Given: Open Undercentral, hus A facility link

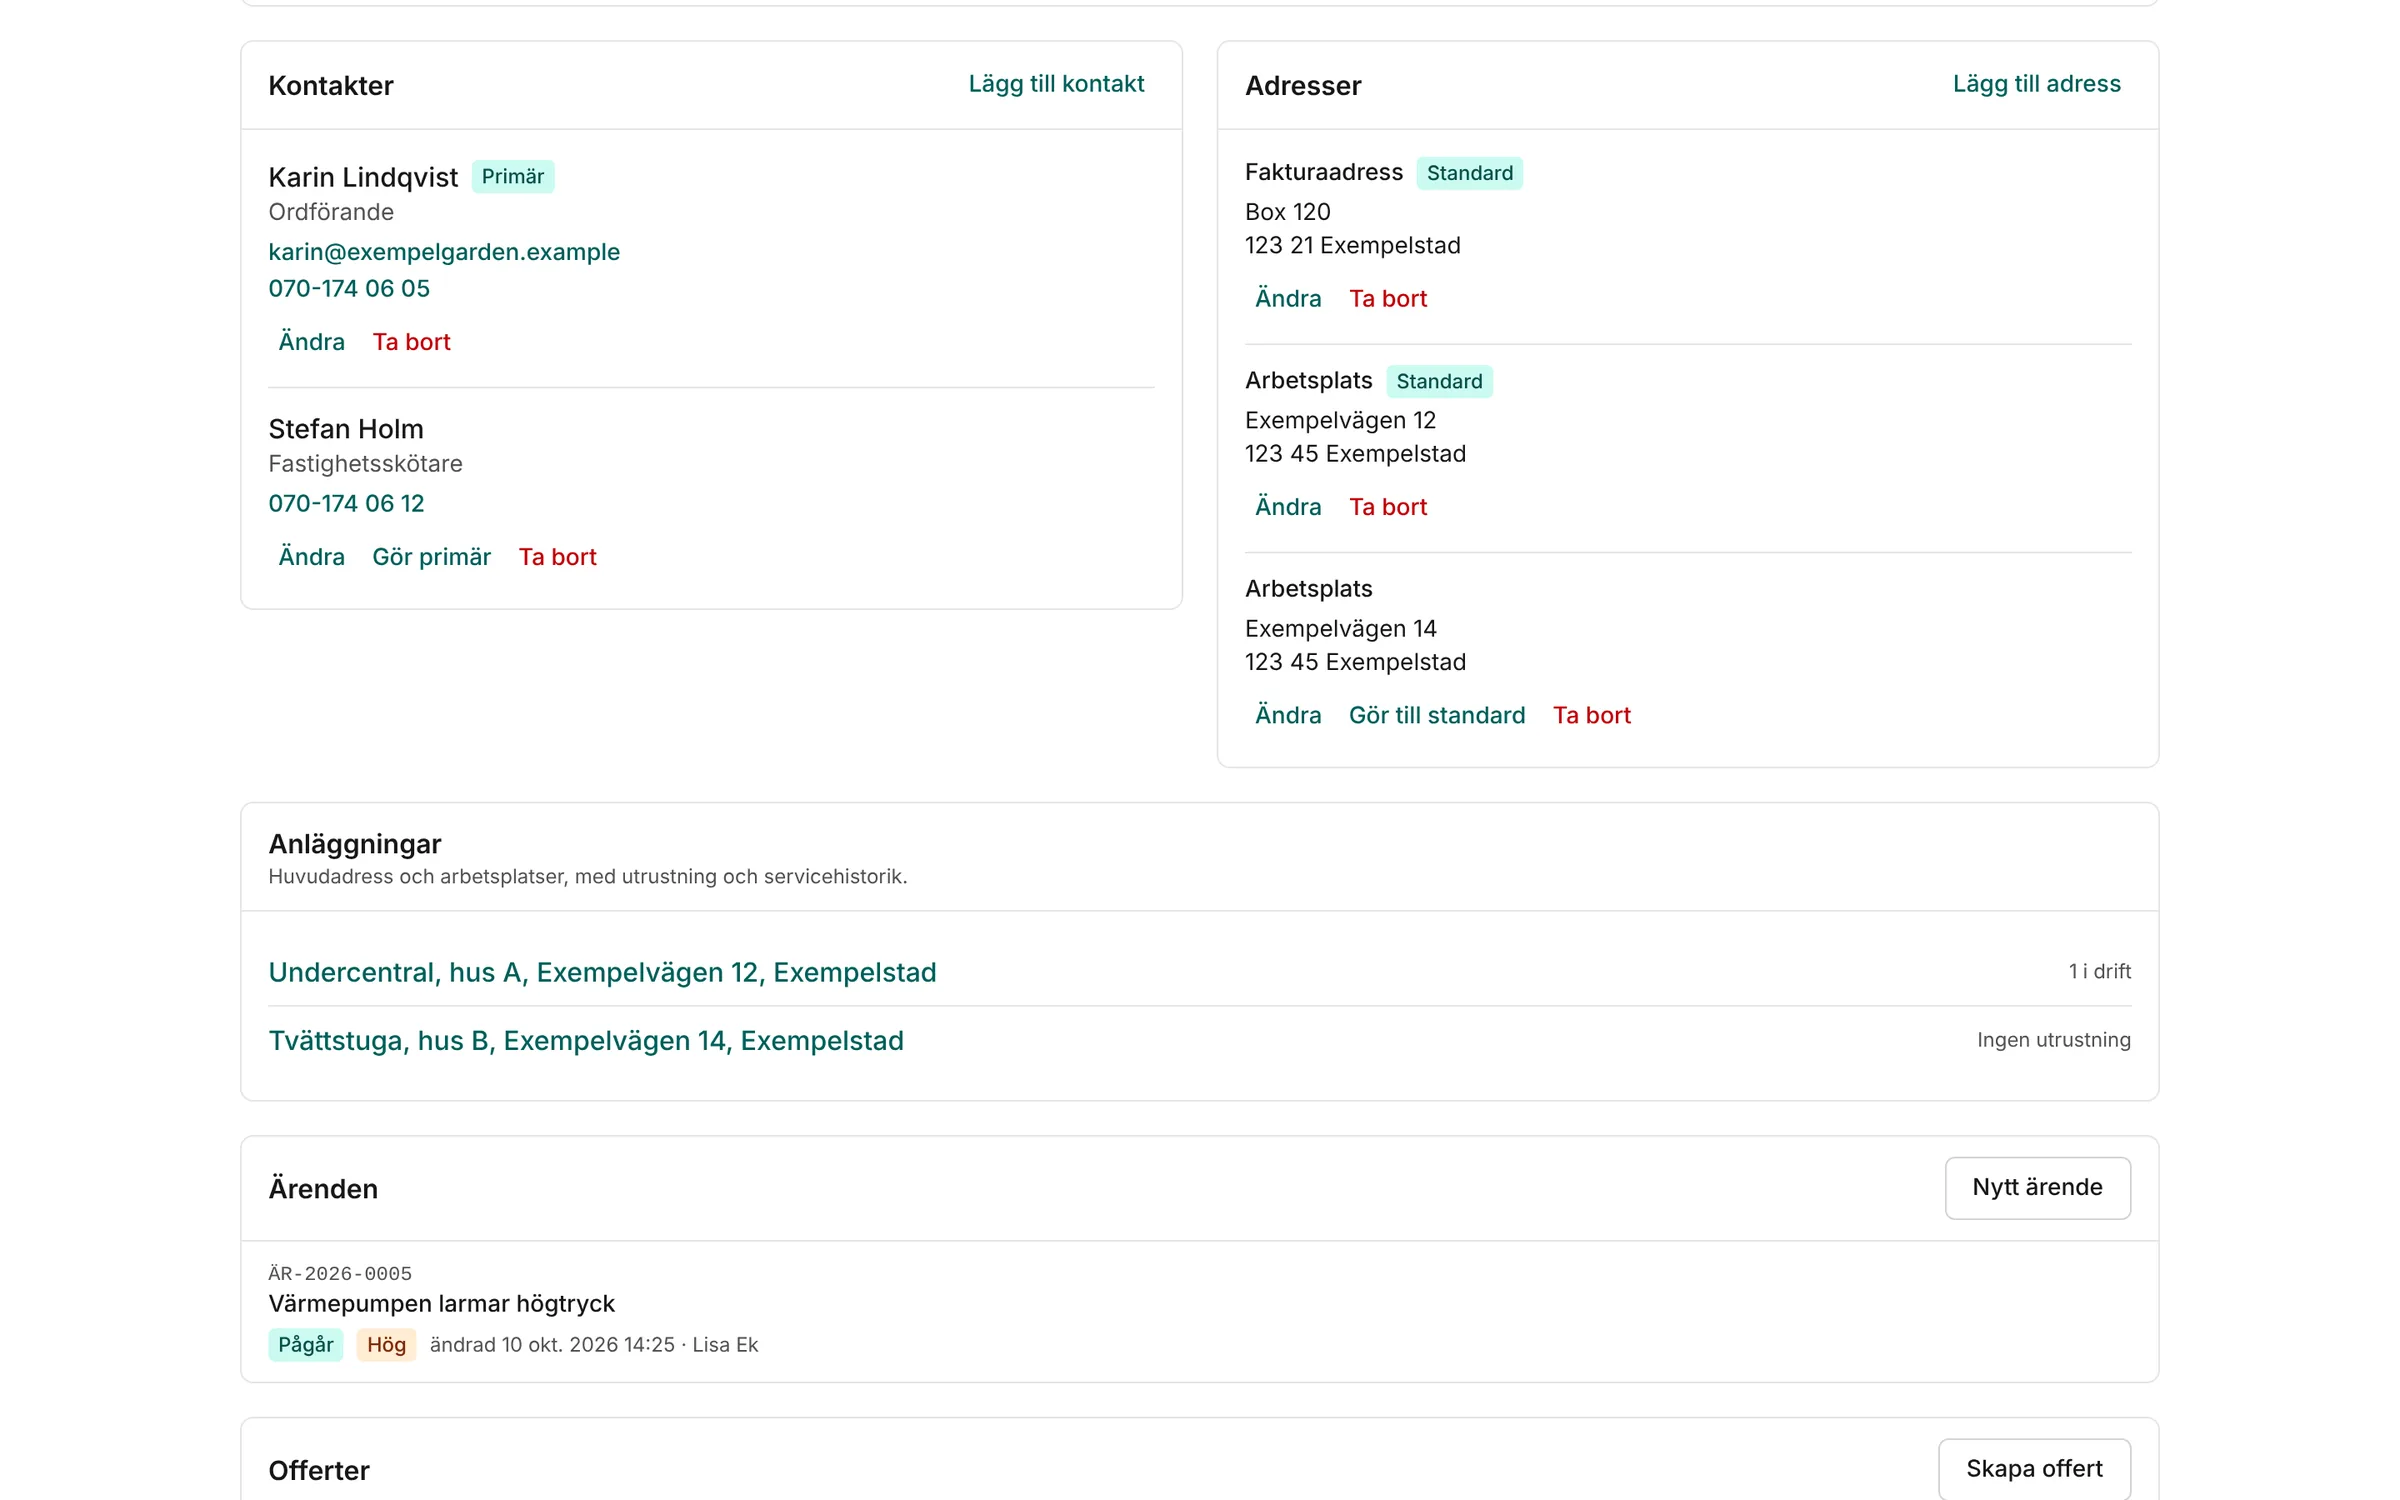Looking at the screenshot, I should point(602,972).
